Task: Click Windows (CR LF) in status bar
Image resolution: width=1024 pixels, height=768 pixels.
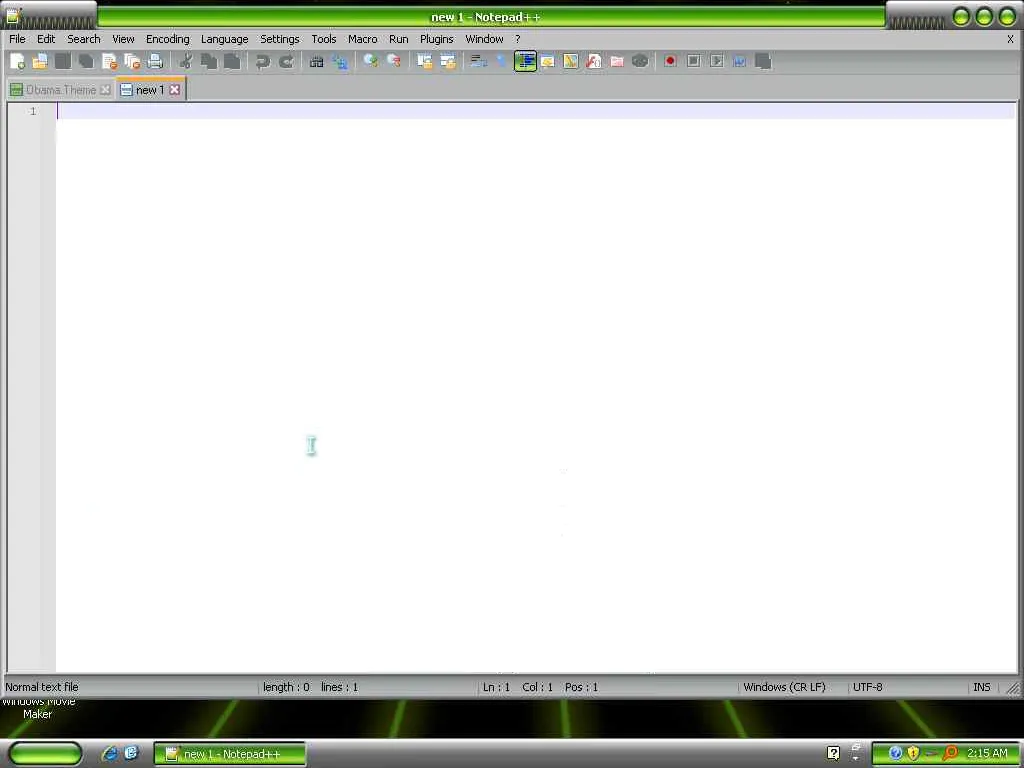Action: [784, 687]
